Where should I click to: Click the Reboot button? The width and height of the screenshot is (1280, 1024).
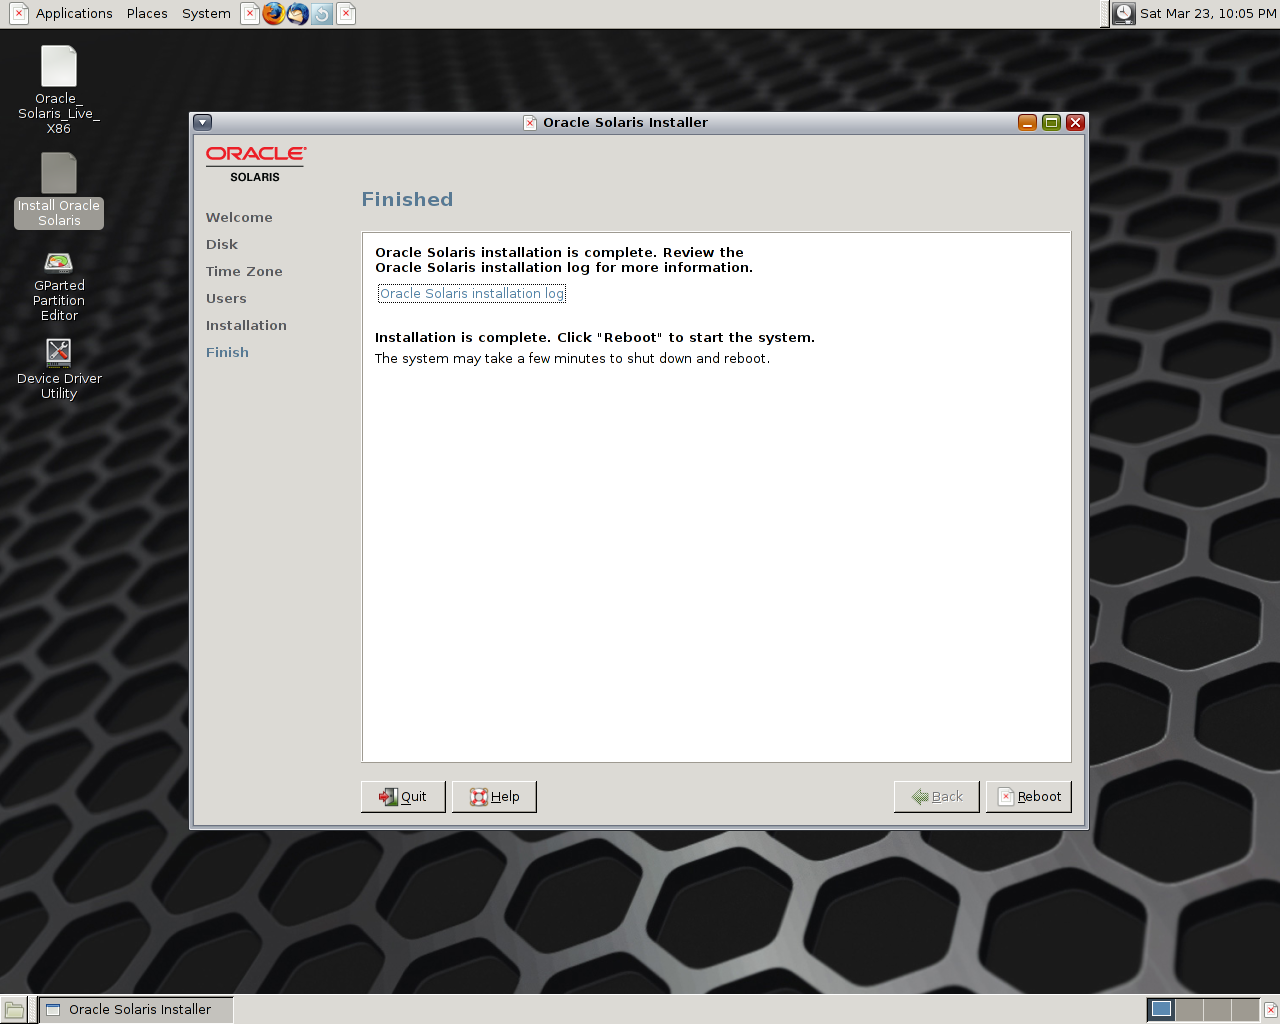pos(1028,797)
